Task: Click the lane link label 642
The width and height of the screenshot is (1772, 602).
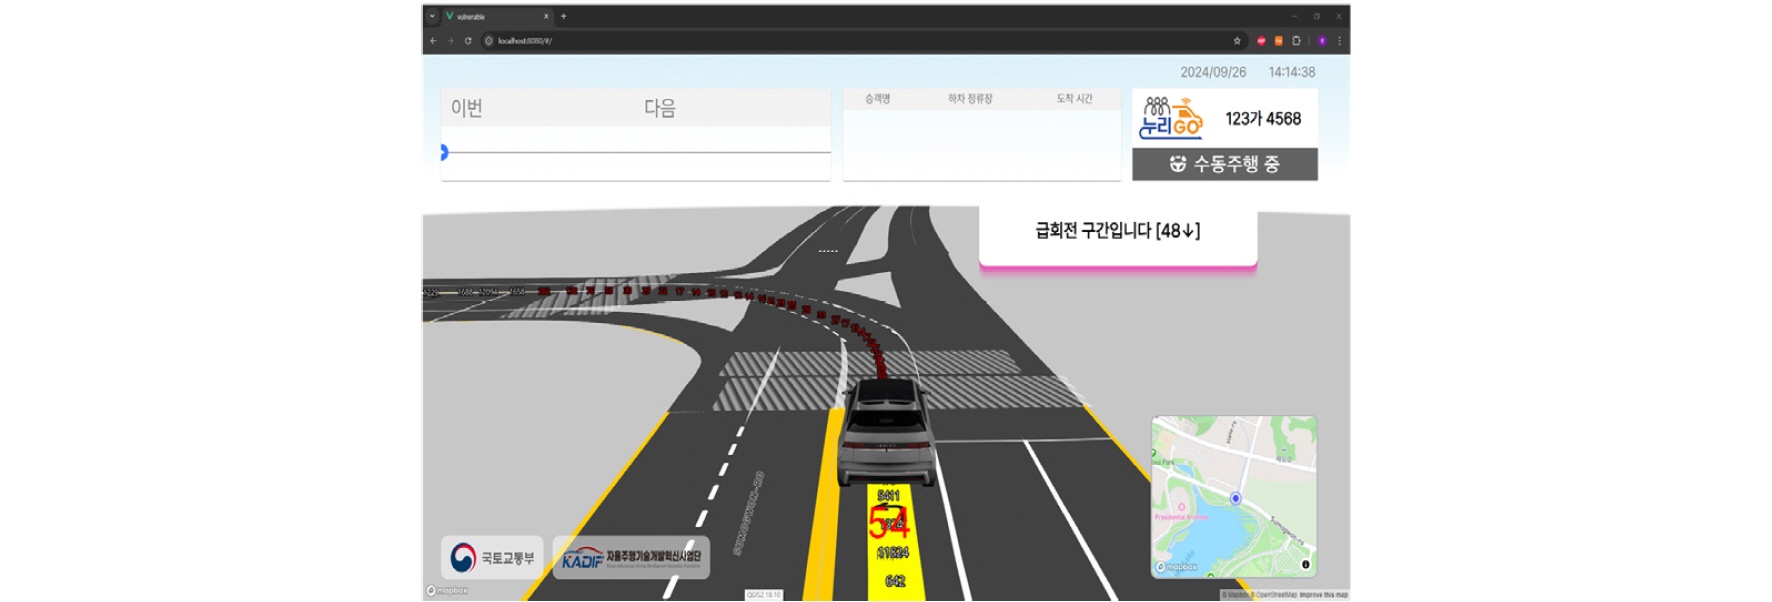Action: [895, 581]
